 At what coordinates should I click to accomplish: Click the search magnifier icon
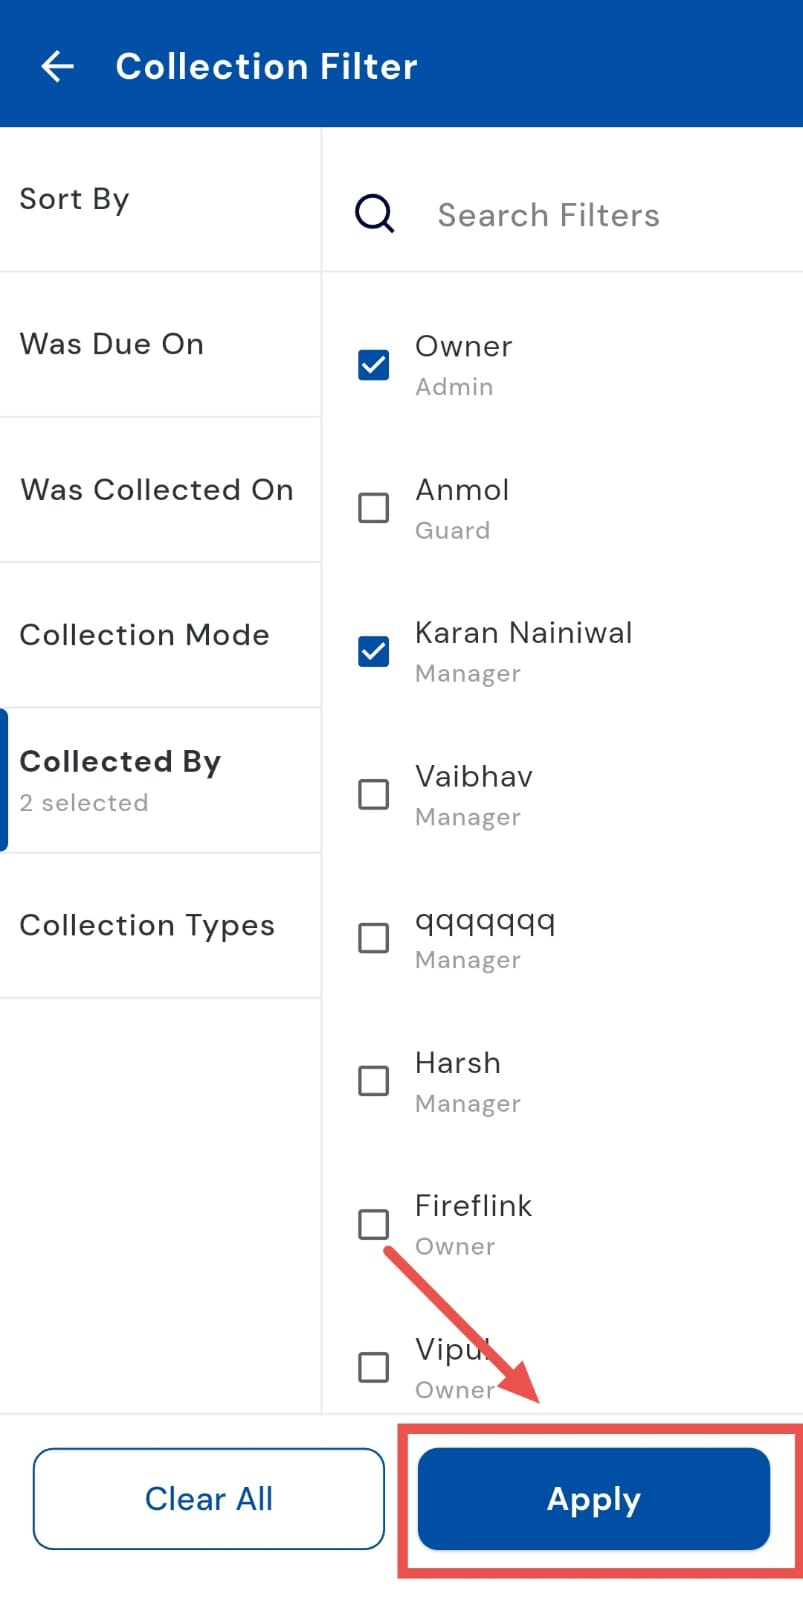pos(375,214)
